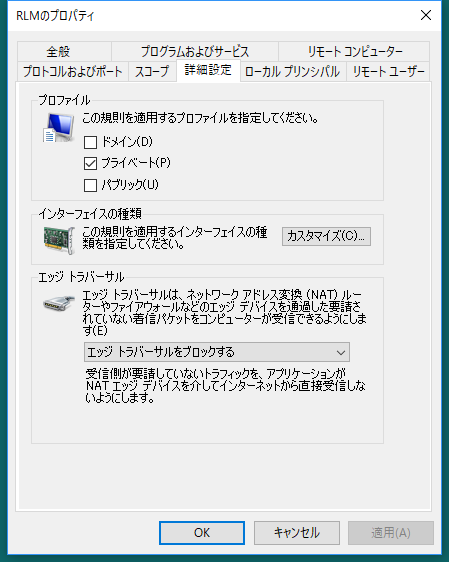Enable the パブリック(U) profile checkbox
The image size is (449, 562).
[x=90, y=185]
